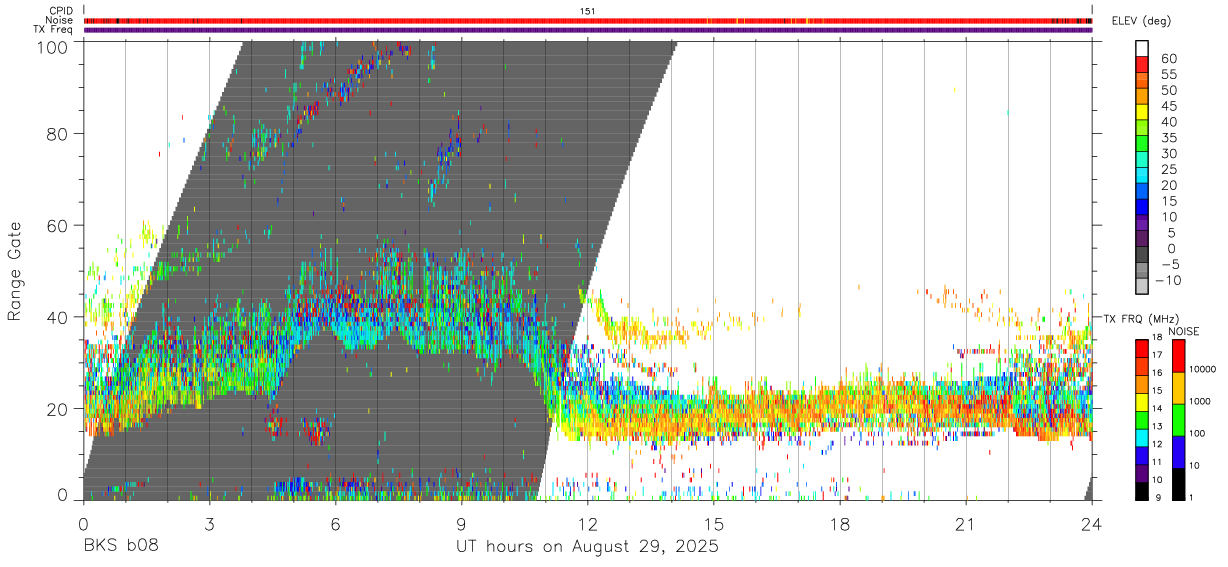Click the y-axis tick label '100'
This screenshot has width=1228, height=567.
tap(52, 46)
